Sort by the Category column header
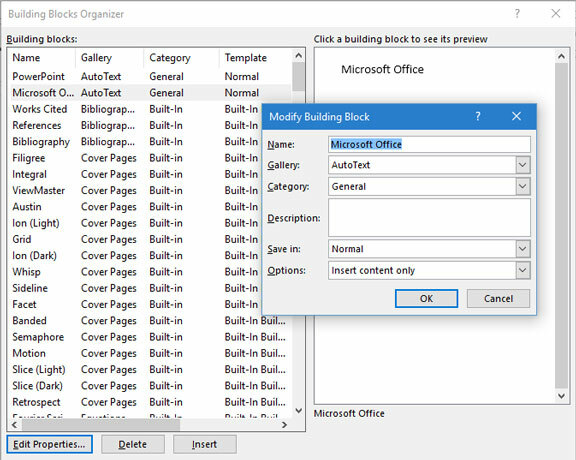576x460 pixels. coord(181,58)
